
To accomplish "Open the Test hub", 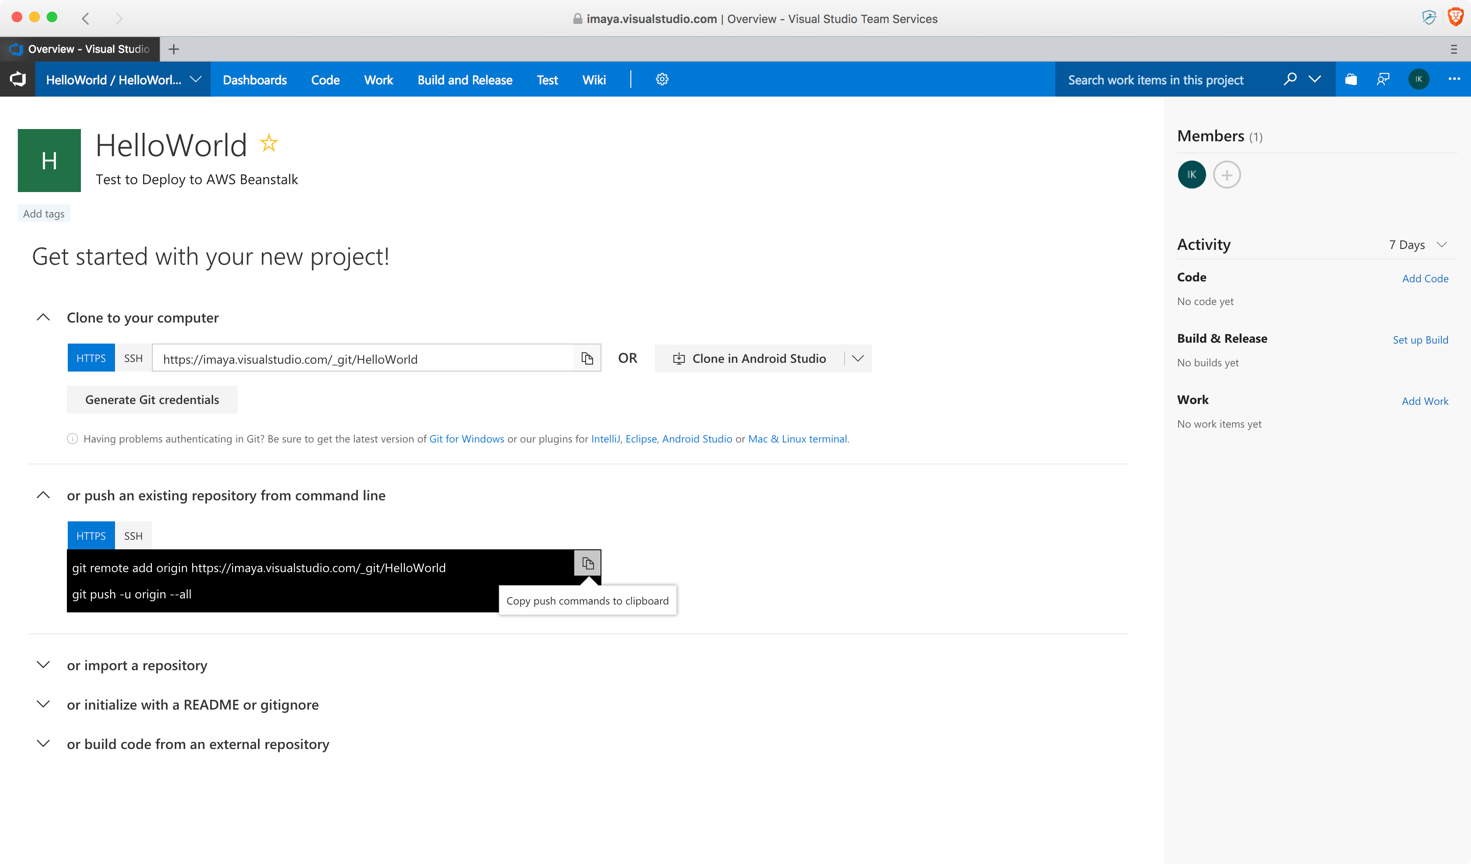I will coord(547,79).
